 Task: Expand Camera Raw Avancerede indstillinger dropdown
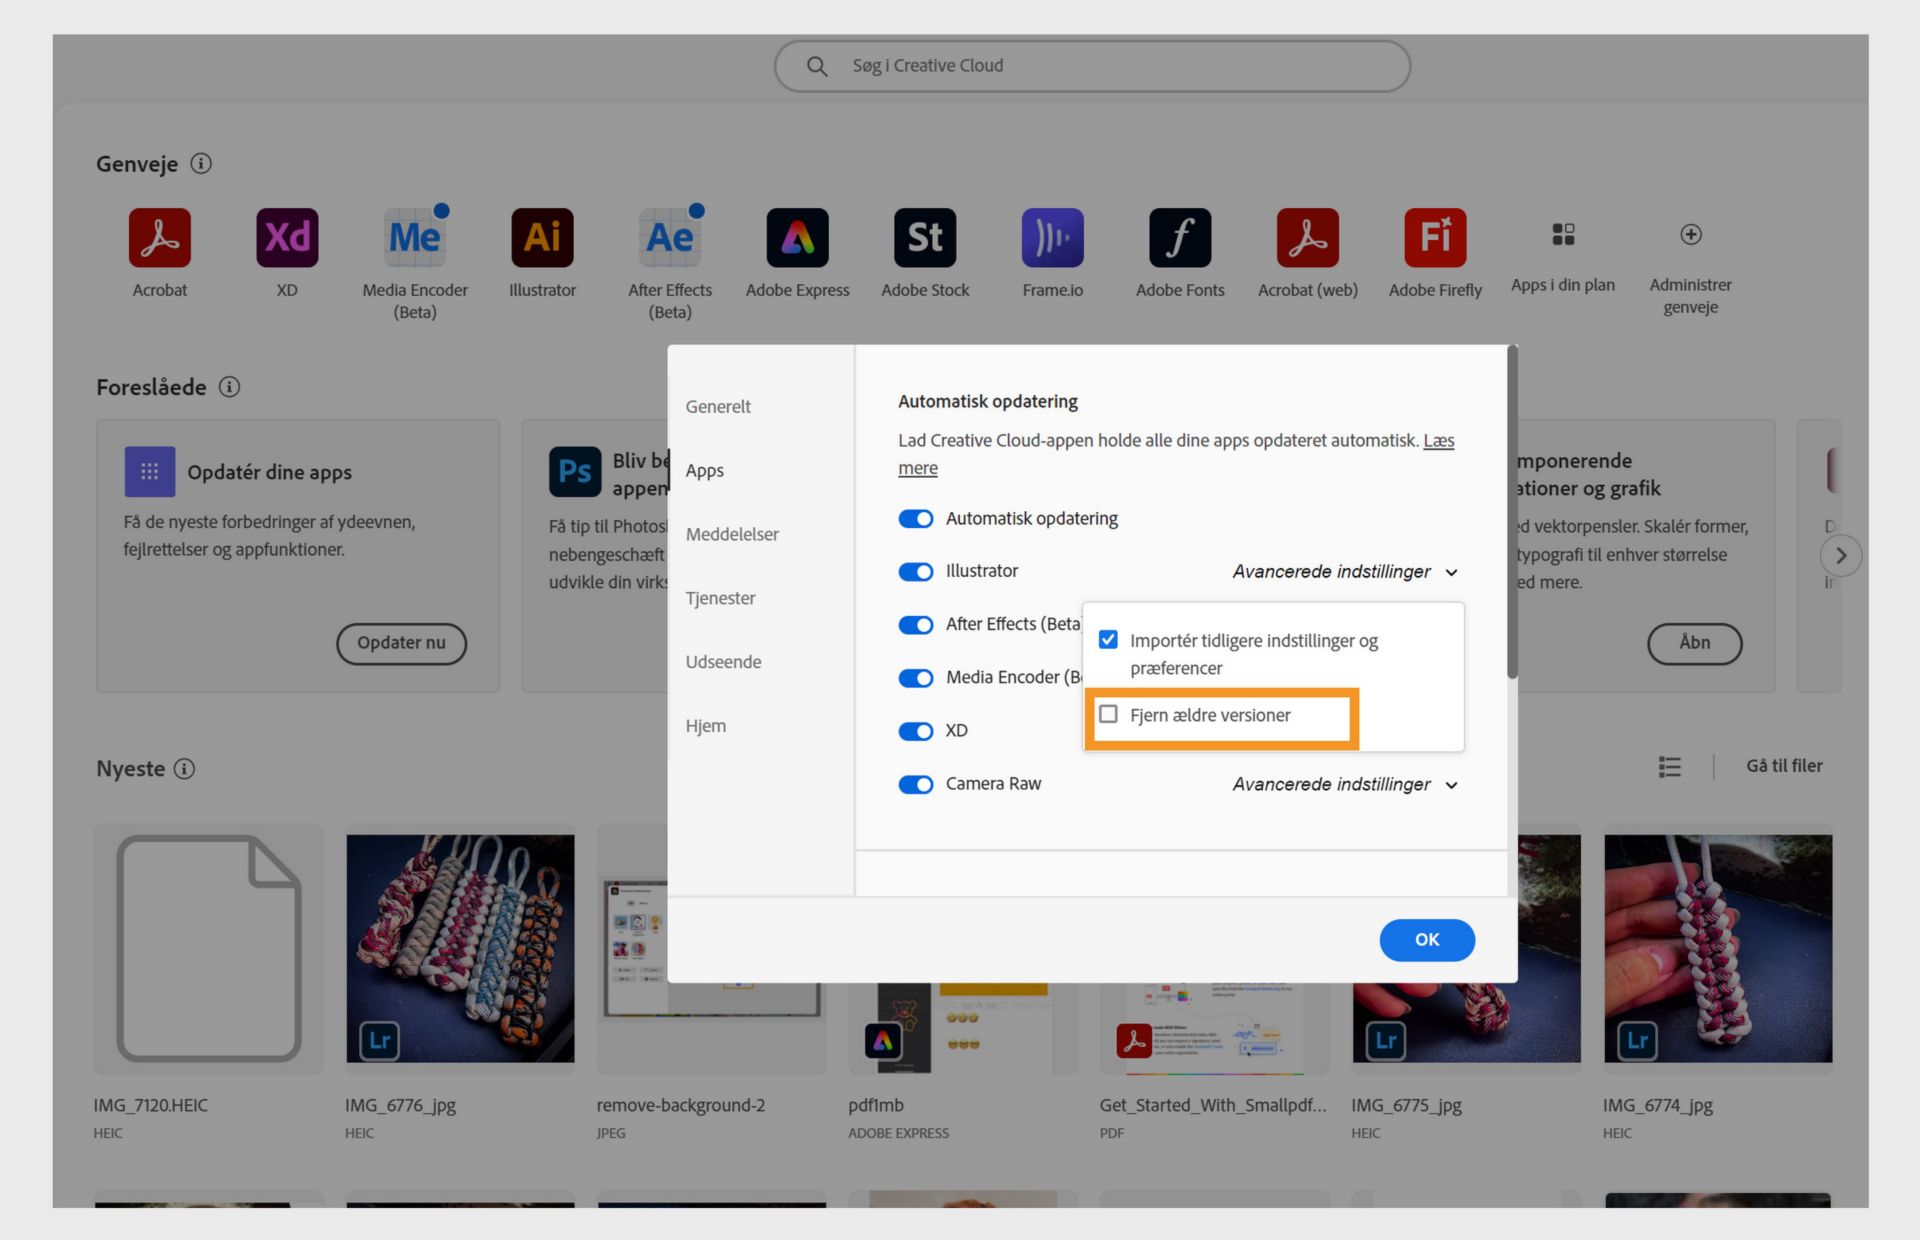click(1345, 785)
